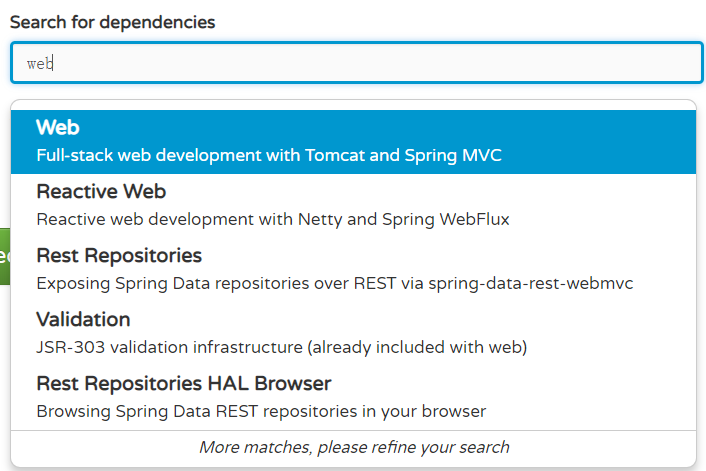Click the Netty and Spring WebFlux description
Viewport: 706px width, 471px height.
(272, 219)
